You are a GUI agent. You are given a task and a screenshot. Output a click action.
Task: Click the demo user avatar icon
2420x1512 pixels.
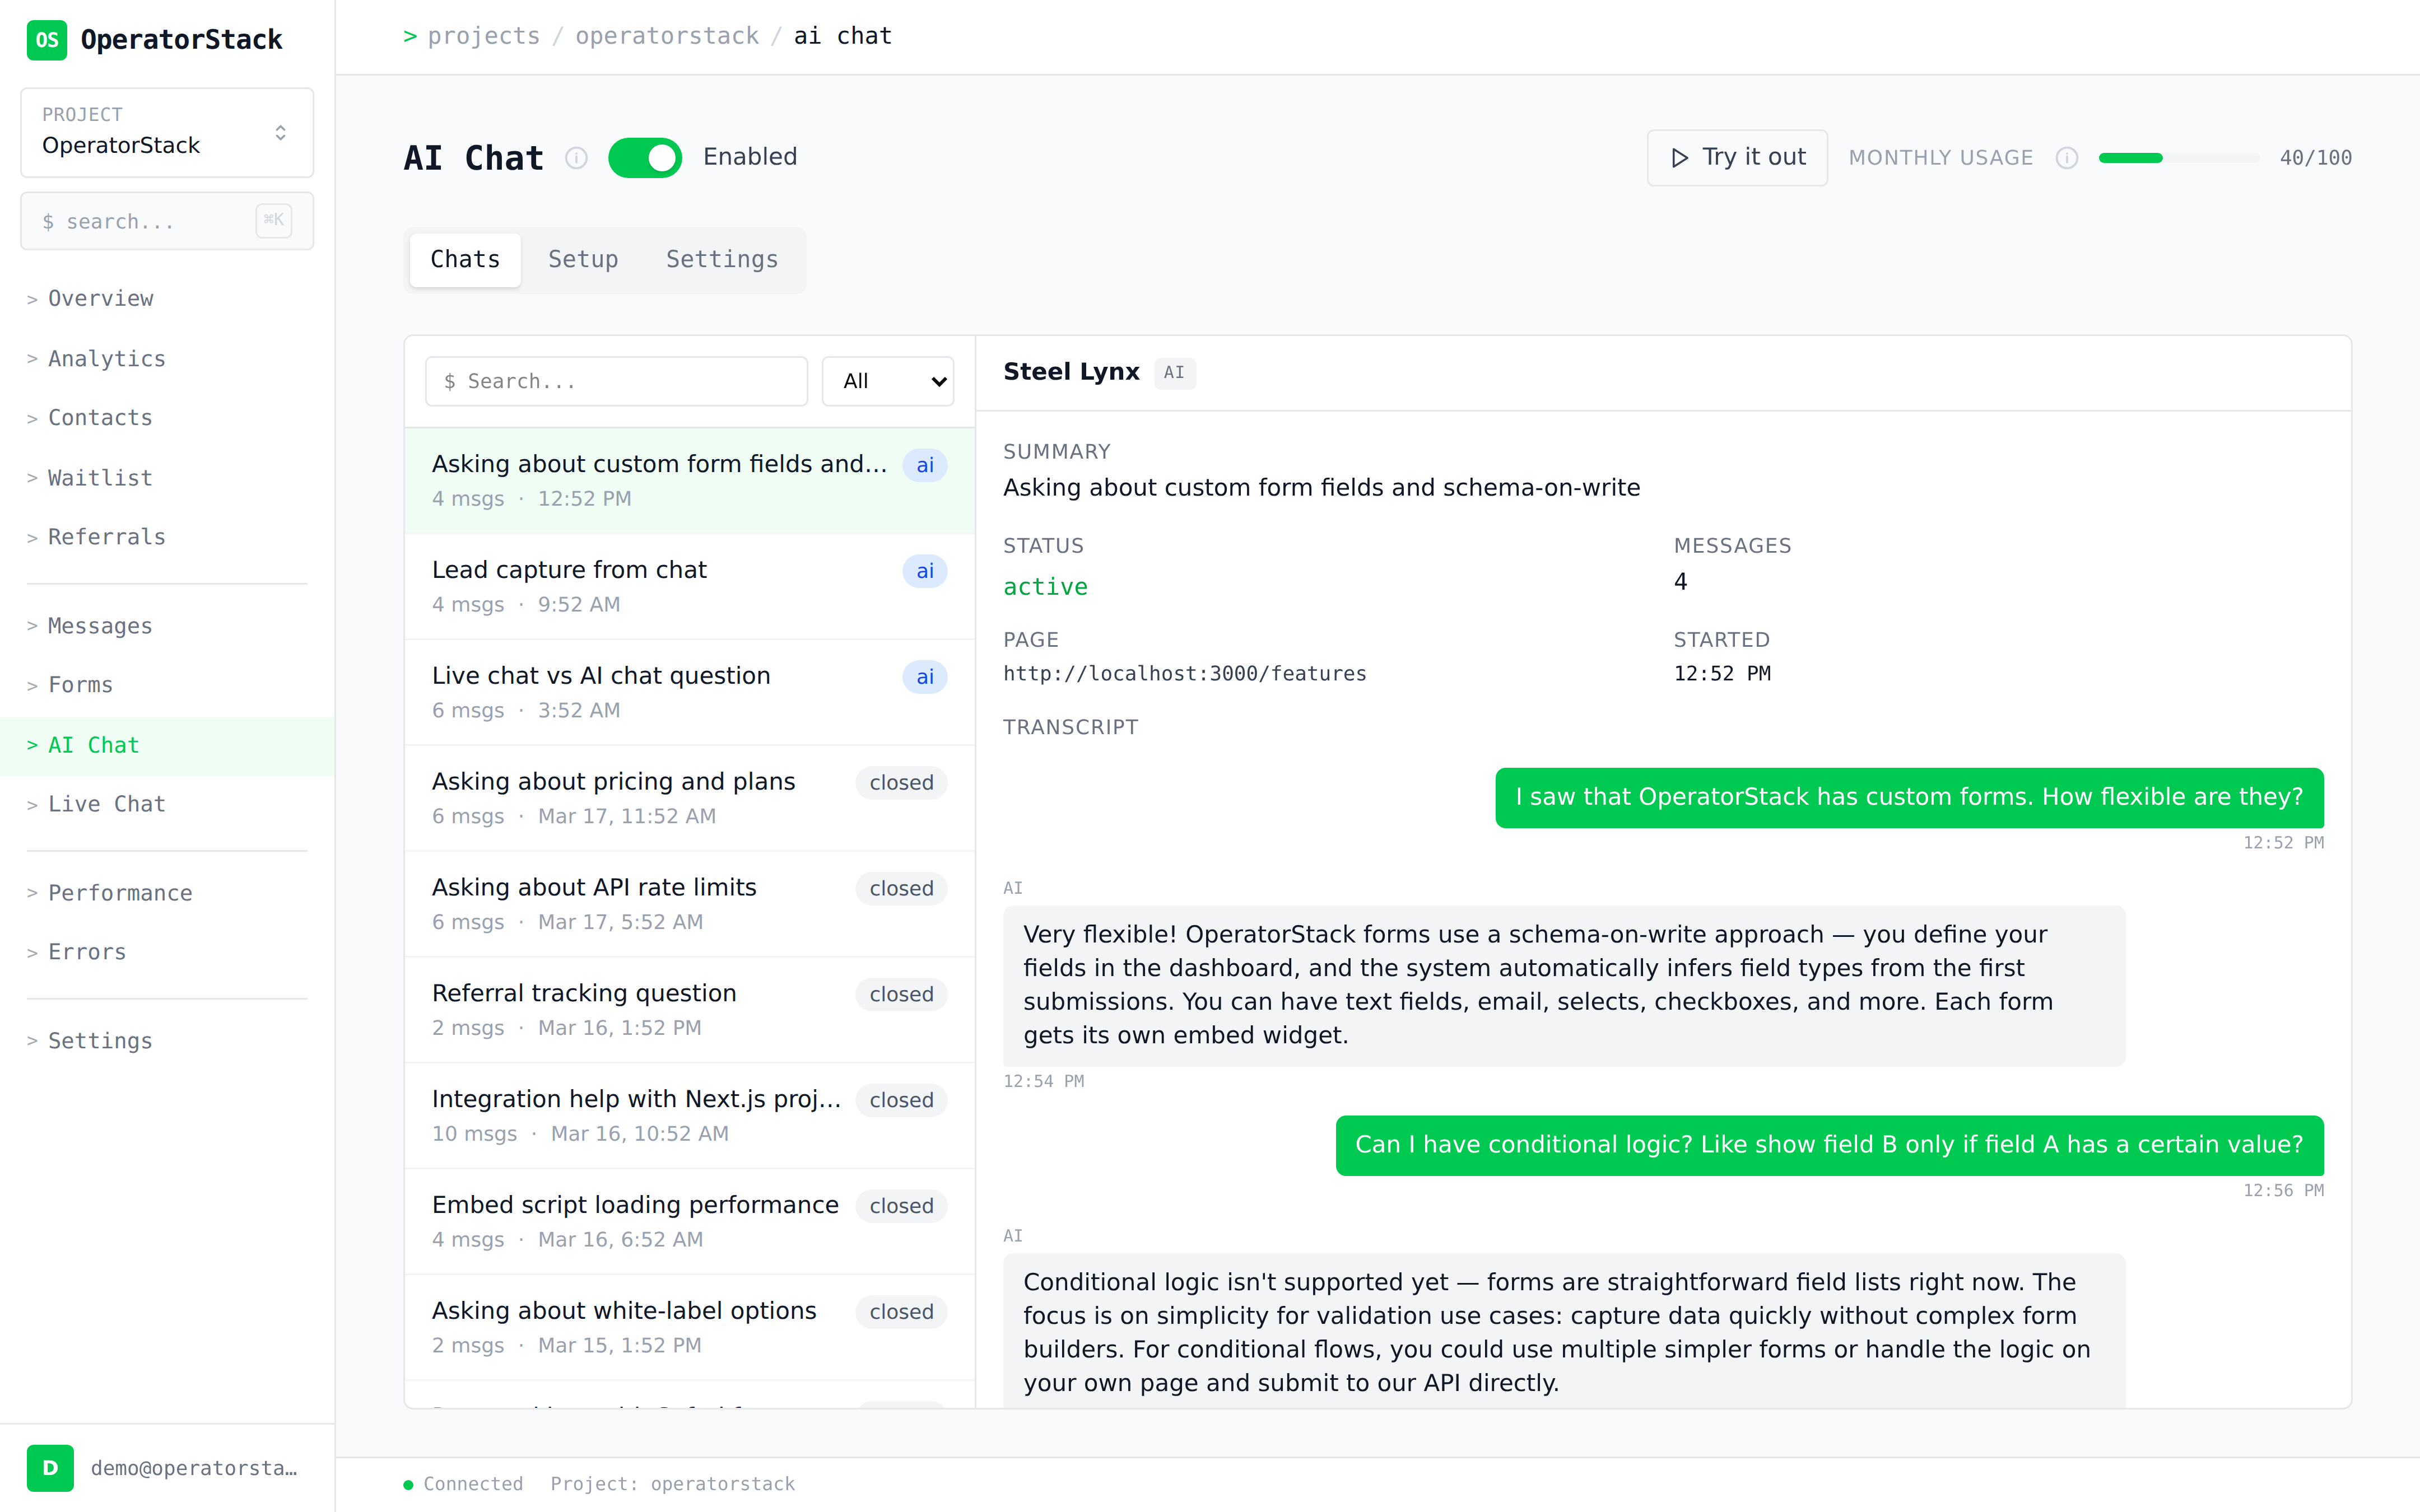click(x=50, y=1467)
